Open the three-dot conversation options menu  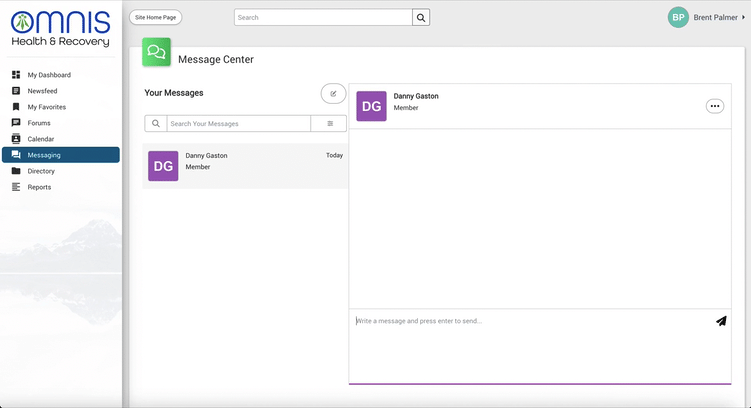715,106
